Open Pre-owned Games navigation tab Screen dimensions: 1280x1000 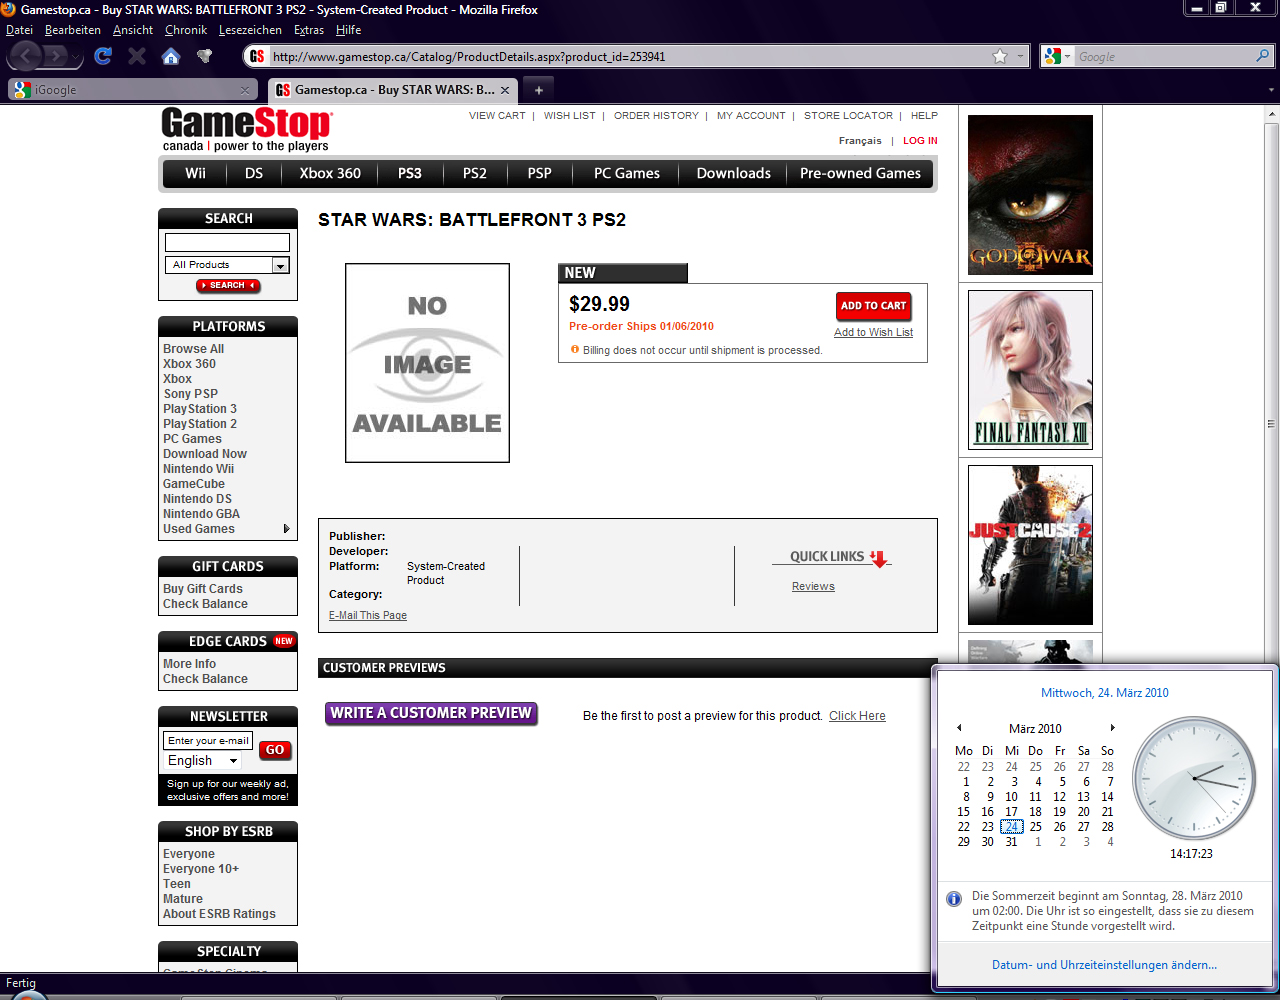[860, 173]
